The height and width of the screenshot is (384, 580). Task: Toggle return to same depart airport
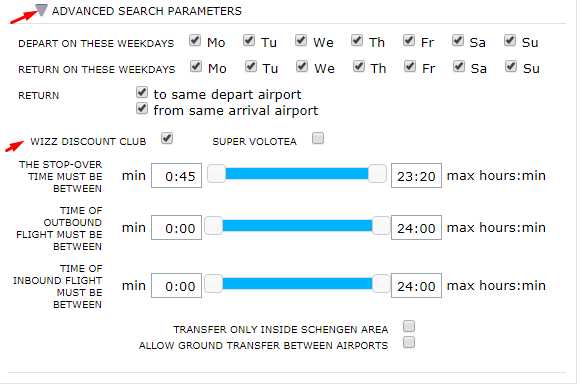[142, 92]
